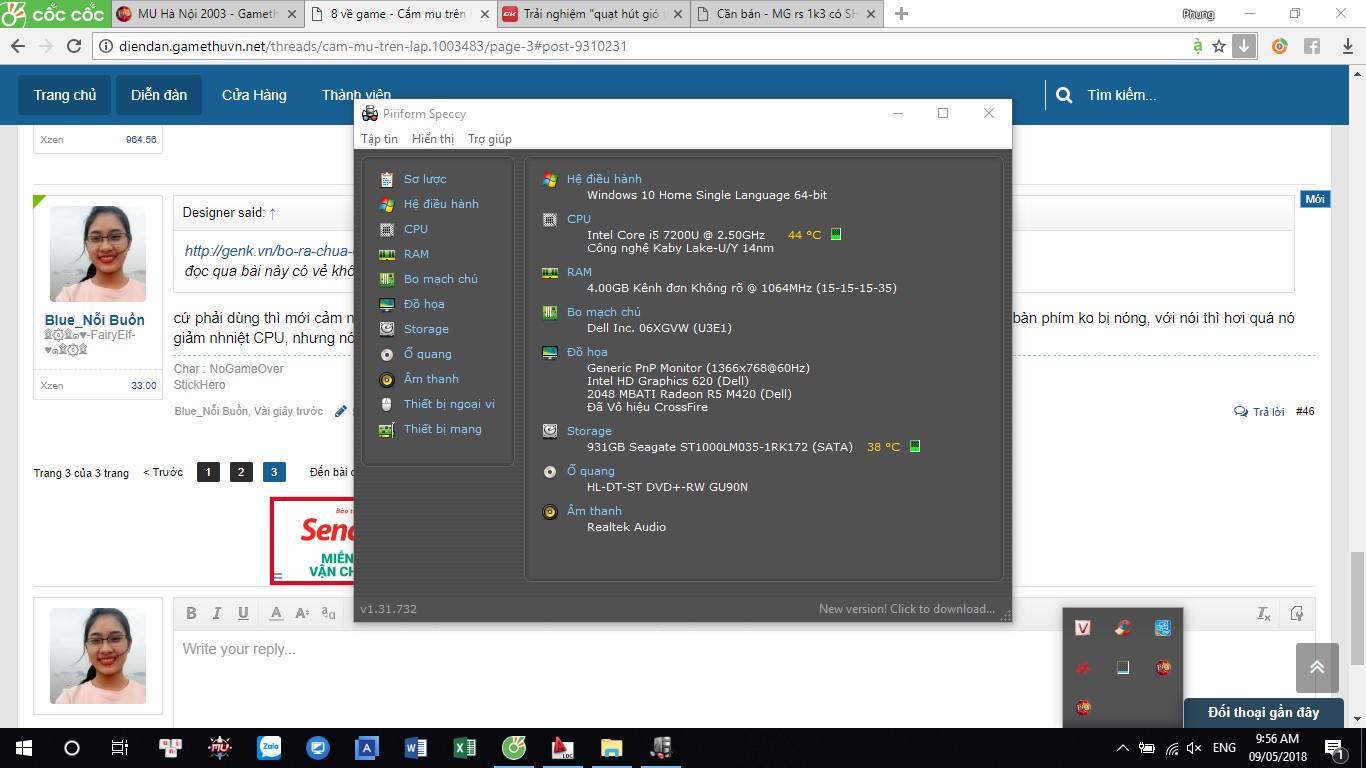Click the RAM heading in Speccy's summary panel
The width and height of the screenshot is (1366, 768).
point(579,272)
